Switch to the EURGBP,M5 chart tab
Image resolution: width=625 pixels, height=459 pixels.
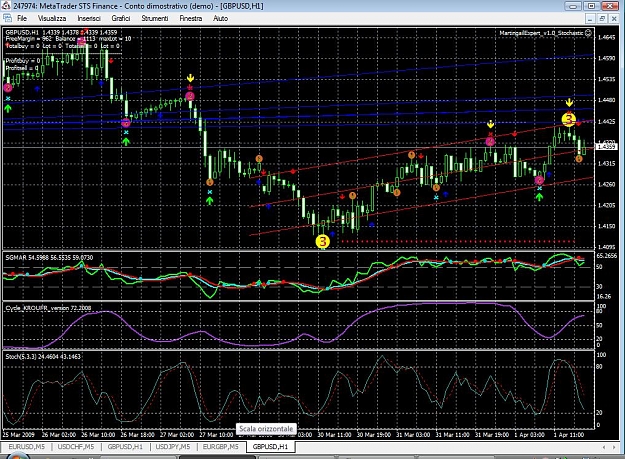pos(220,447)
